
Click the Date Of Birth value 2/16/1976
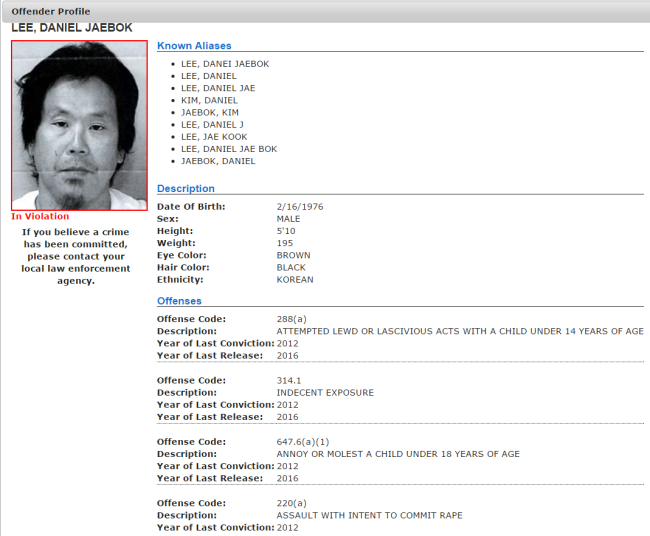(x=300, y=207)
